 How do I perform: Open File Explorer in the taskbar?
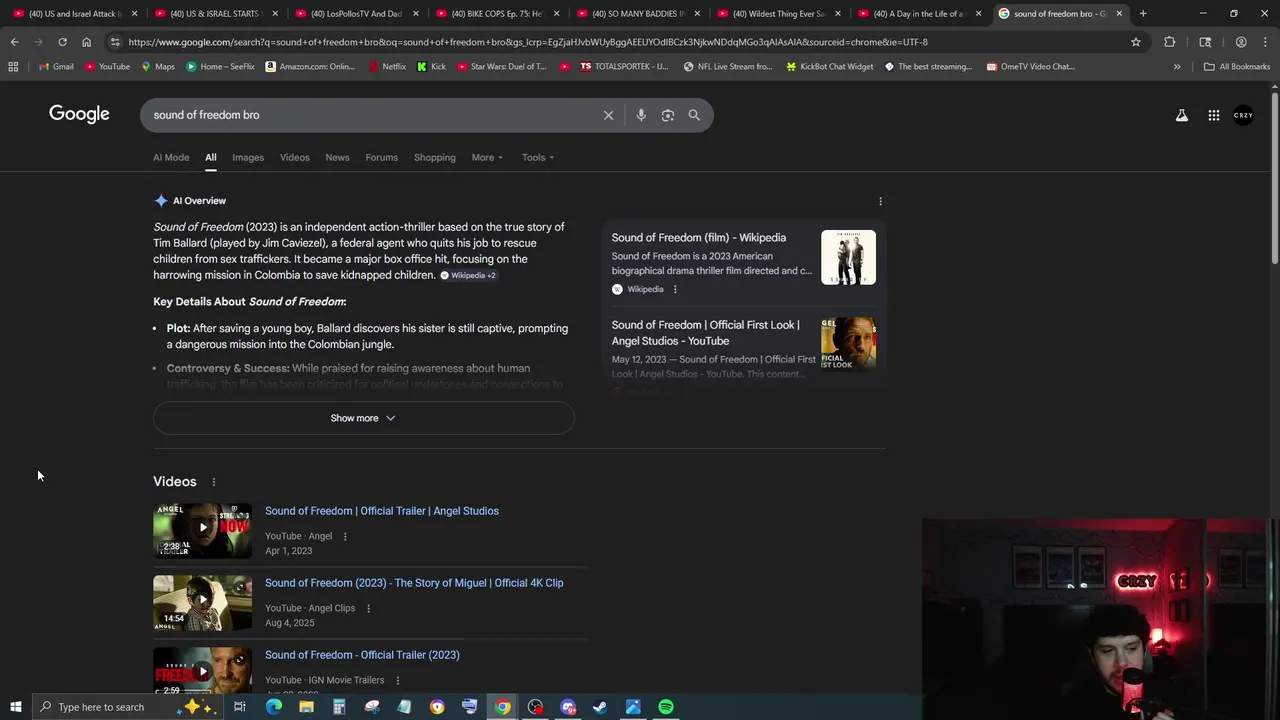click(306, 707)
